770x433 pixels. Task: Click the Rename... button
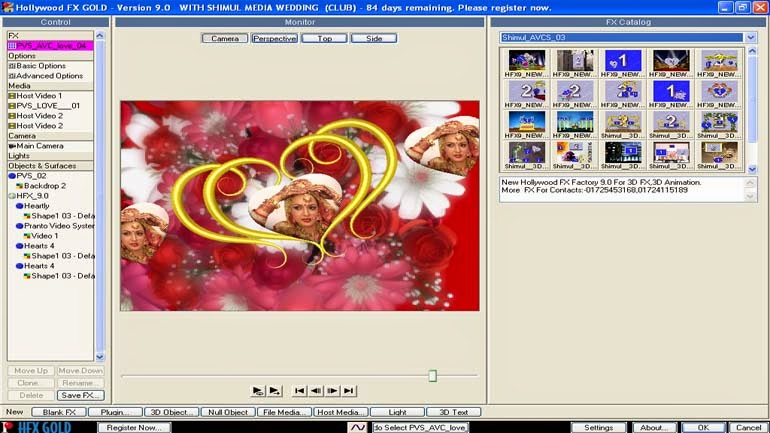(x=81, y=383)
